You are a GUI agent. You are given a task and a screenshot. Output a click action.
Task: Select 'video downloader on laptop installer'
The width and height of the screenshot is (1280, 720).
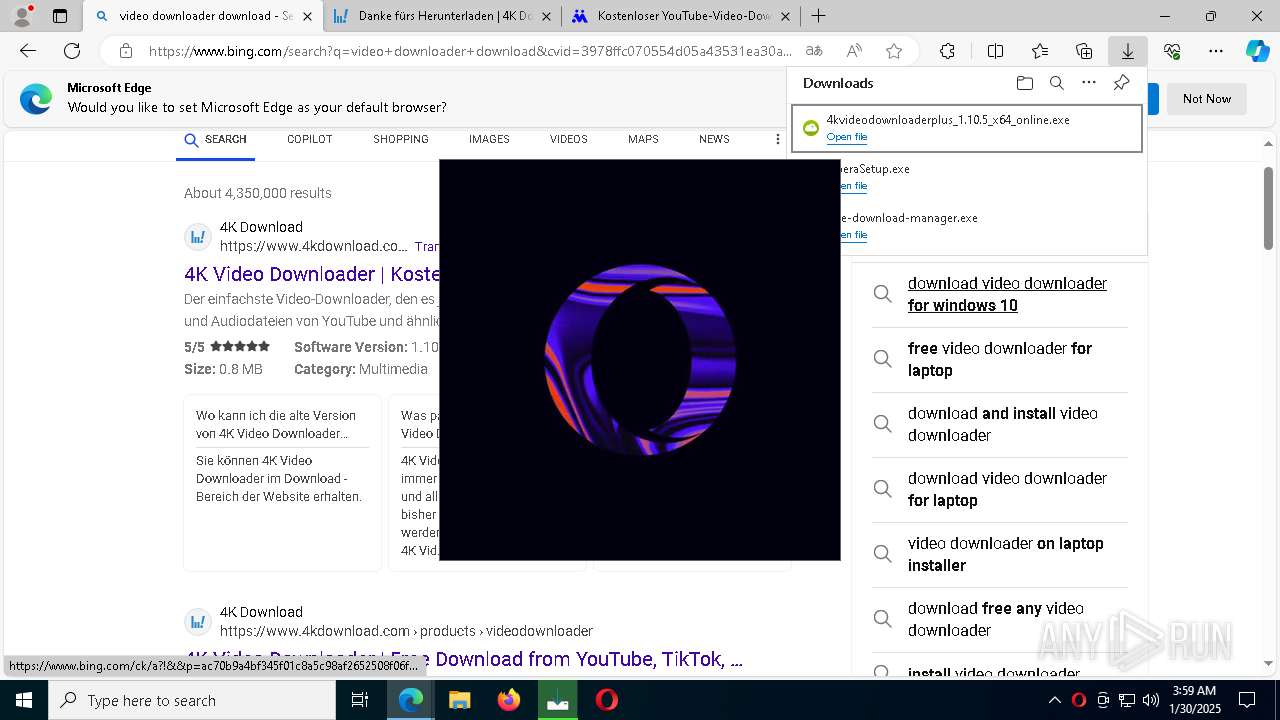pyautogui.click(x=1005, y=554)
